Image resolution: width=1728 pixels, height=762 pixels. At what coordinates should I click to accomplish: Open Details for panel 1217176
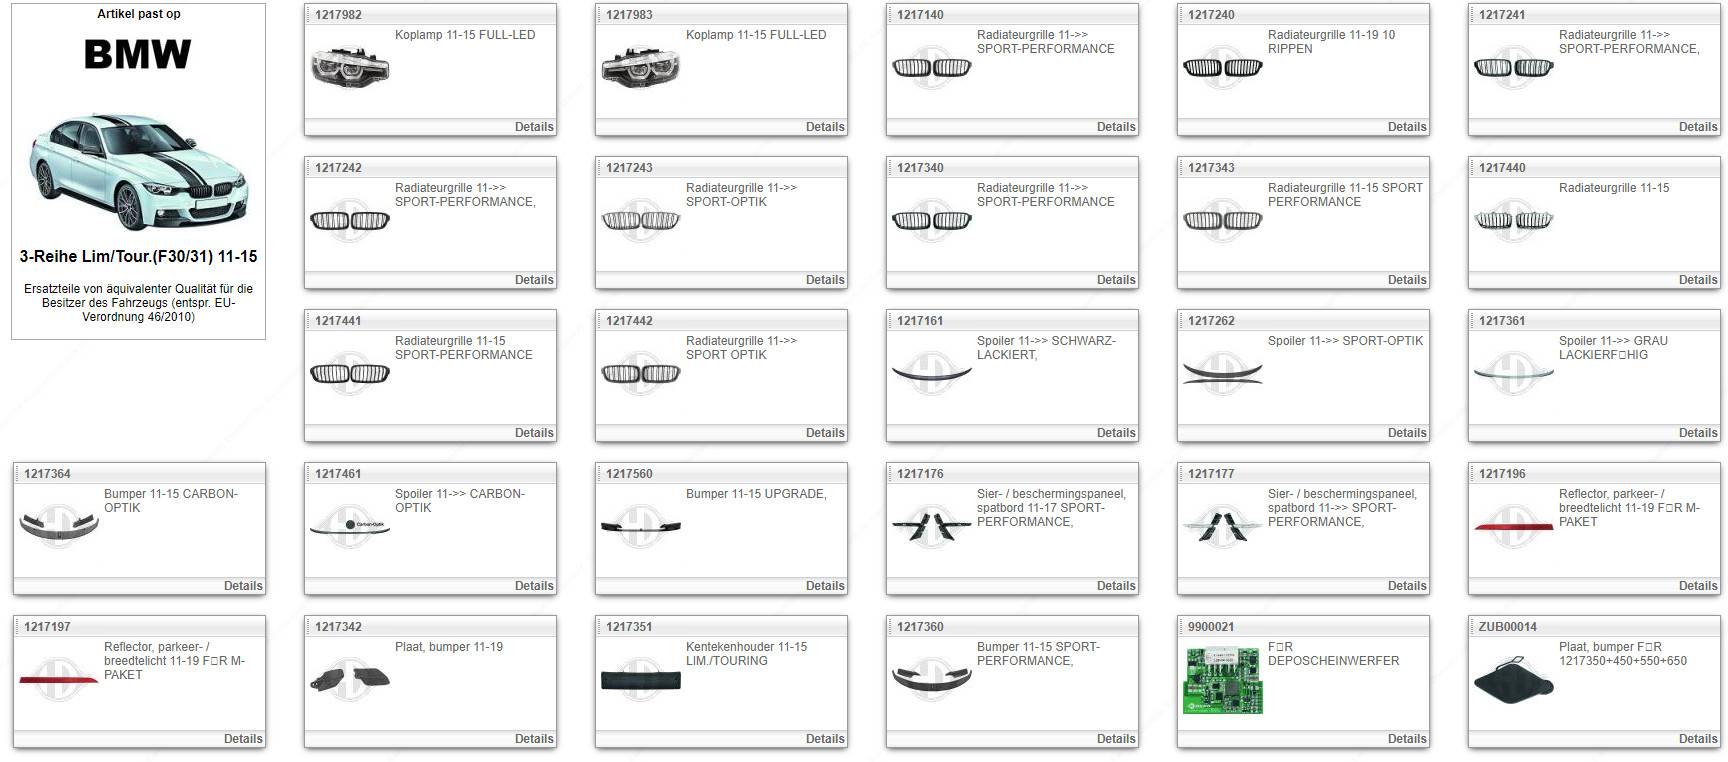tap(1116, 586)
